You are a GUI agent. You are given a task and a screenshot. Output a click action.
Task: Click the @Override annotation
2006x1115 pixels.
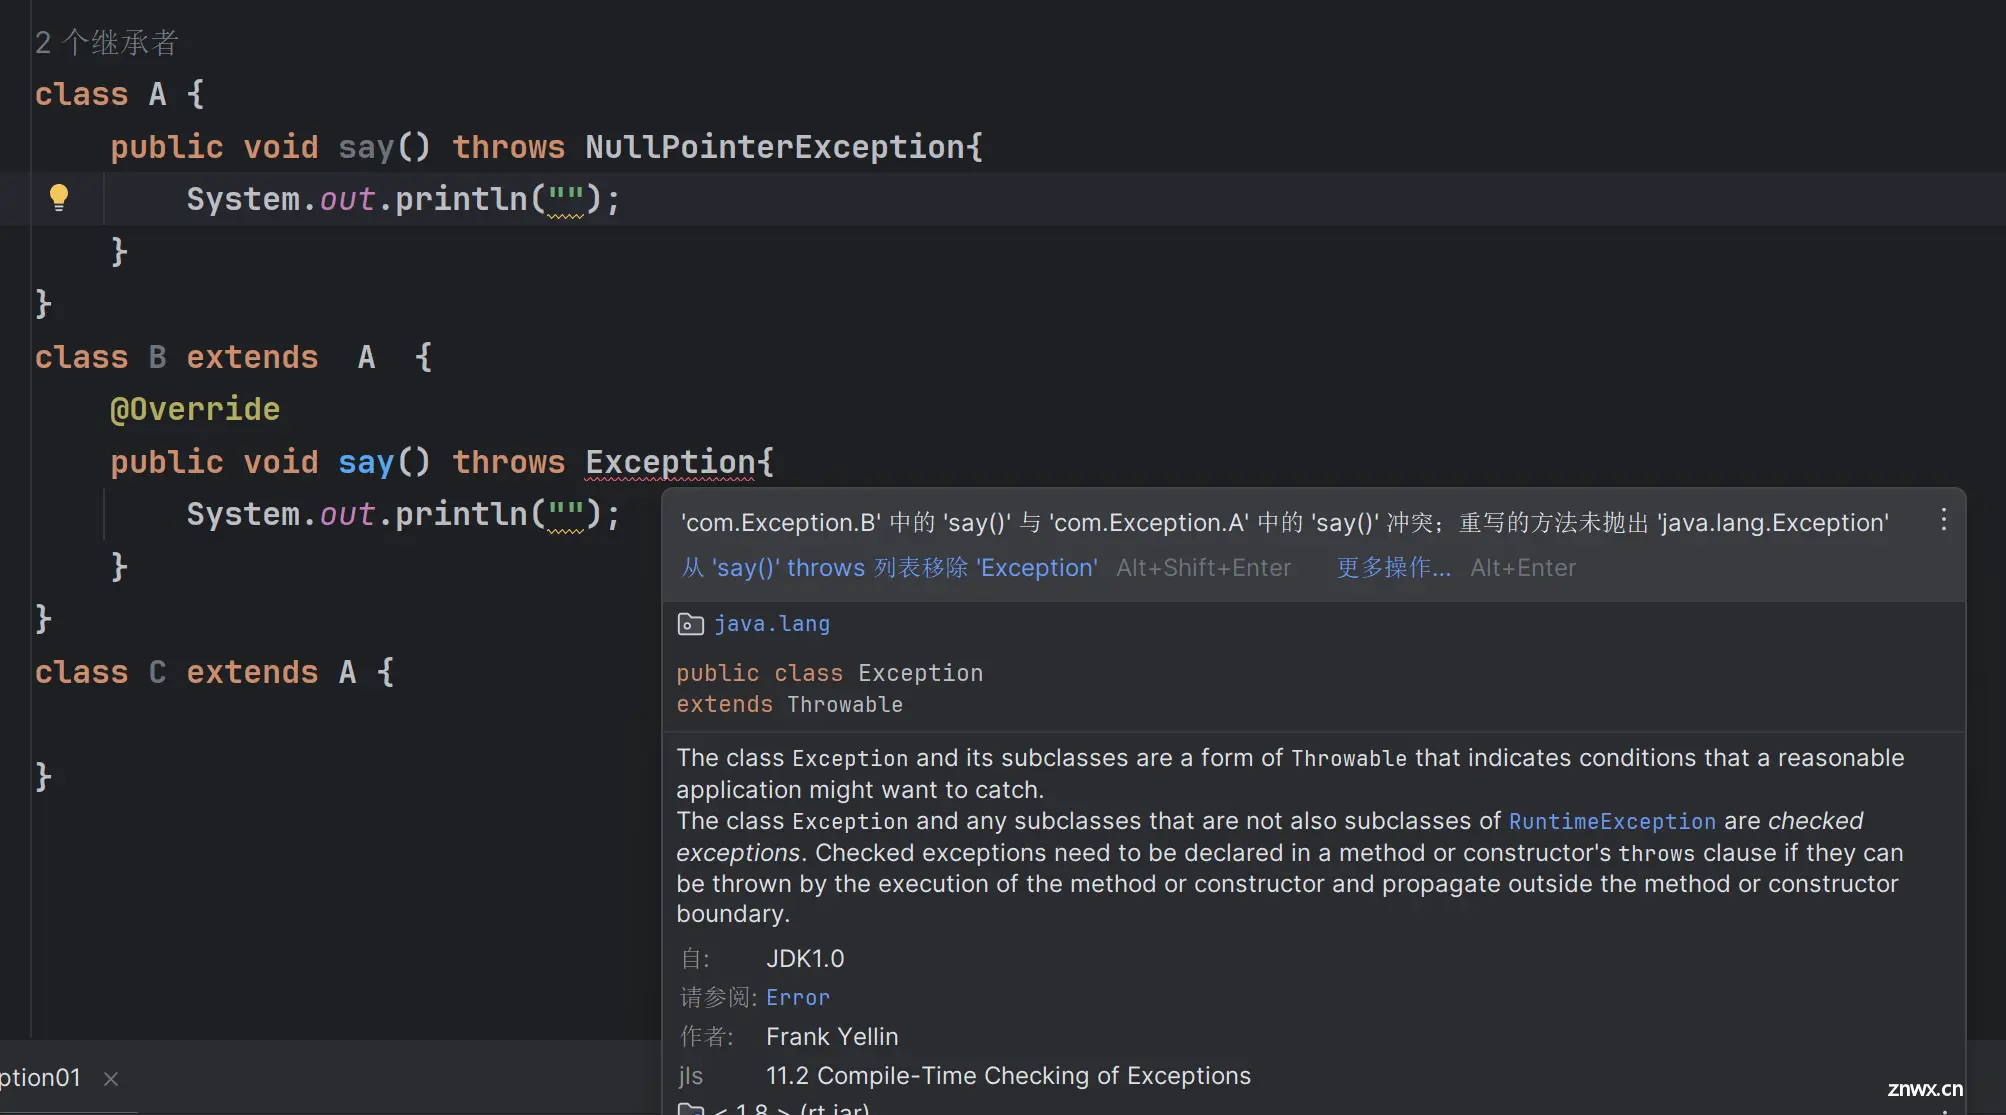(x=195, y=409)
